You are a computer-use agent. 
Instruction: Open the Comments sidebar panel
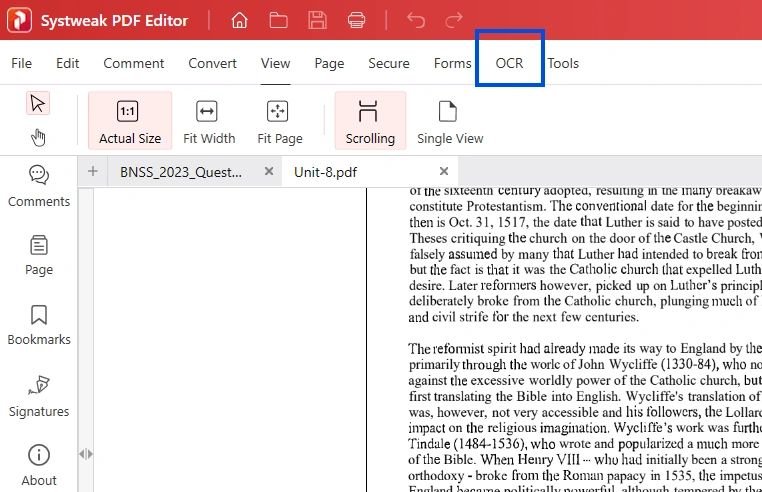39,186
